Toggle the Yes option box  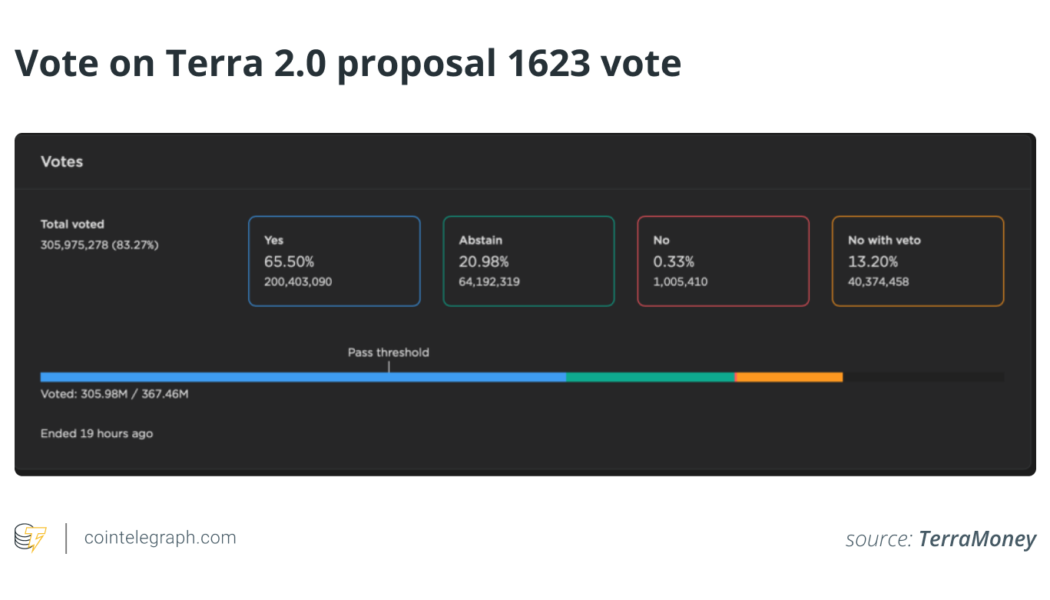(x=334, y=260)
